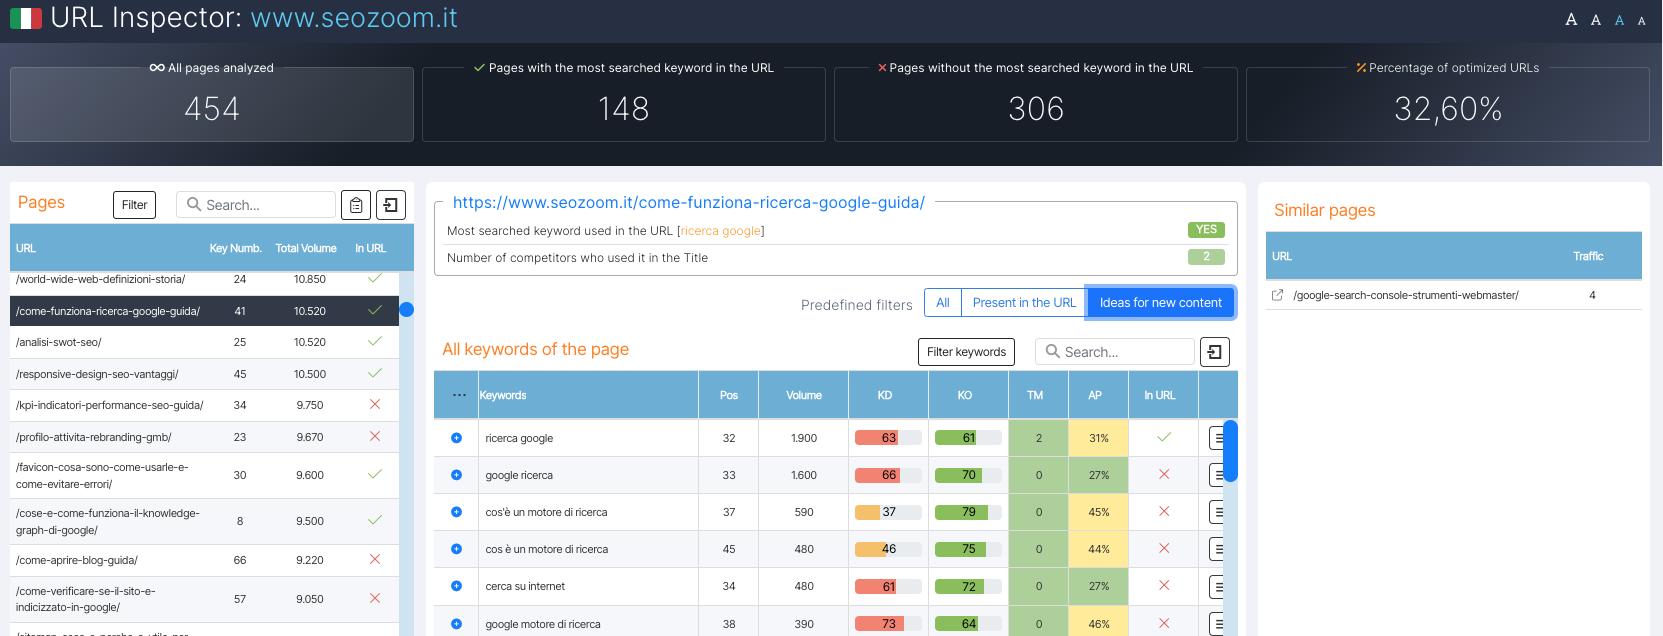Click the orange ricerca google keyword text
This screenshot has width=1663, height=636.
[x=721, y=231]
